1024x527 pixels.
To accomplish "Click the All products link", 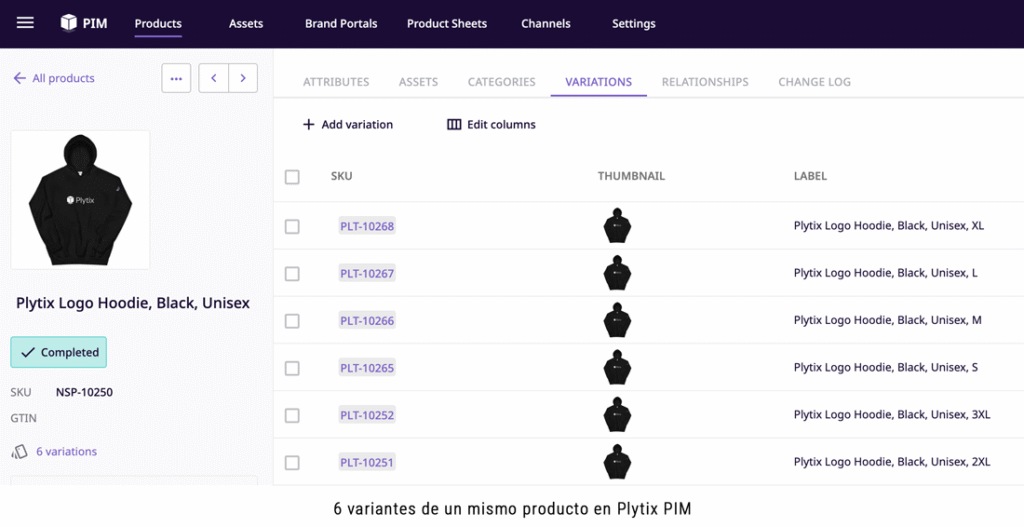I will (x=63, y=78).
